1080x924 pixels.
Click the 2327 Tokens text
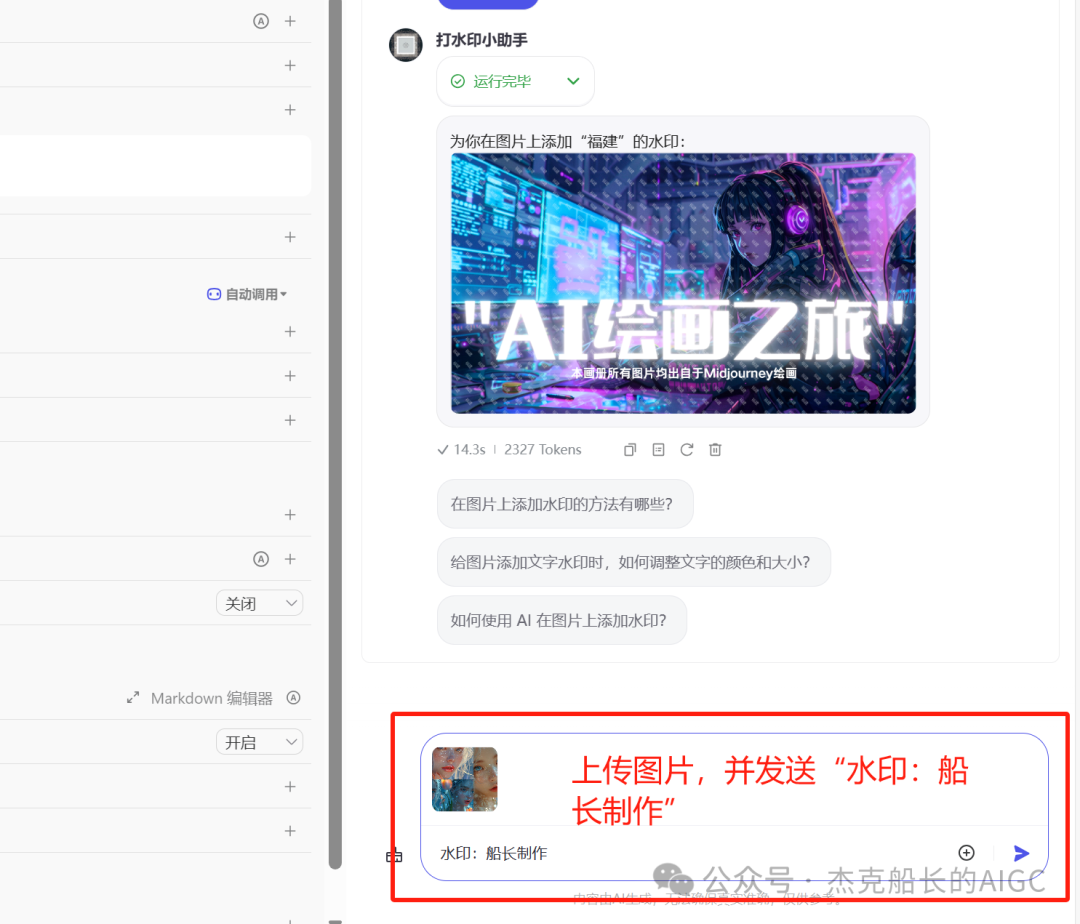point(543,450)
